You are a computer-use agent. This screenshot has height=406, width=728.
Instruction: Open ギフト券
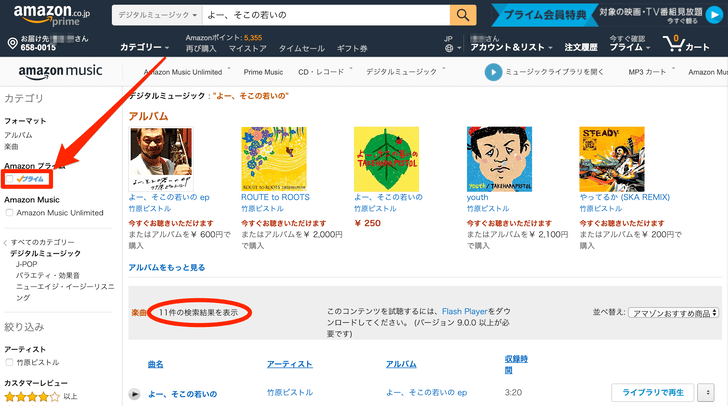[352, 48]
